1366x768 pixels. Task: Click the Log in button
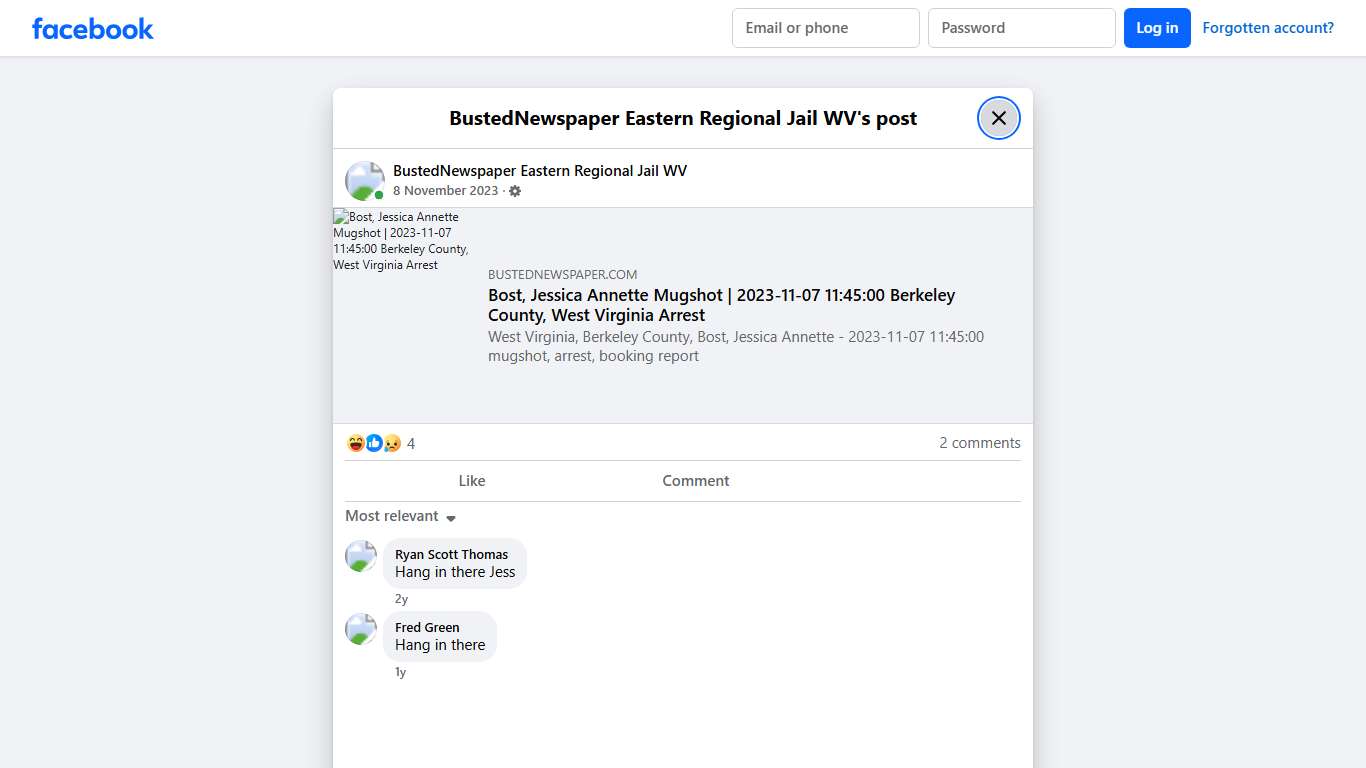1157,28
